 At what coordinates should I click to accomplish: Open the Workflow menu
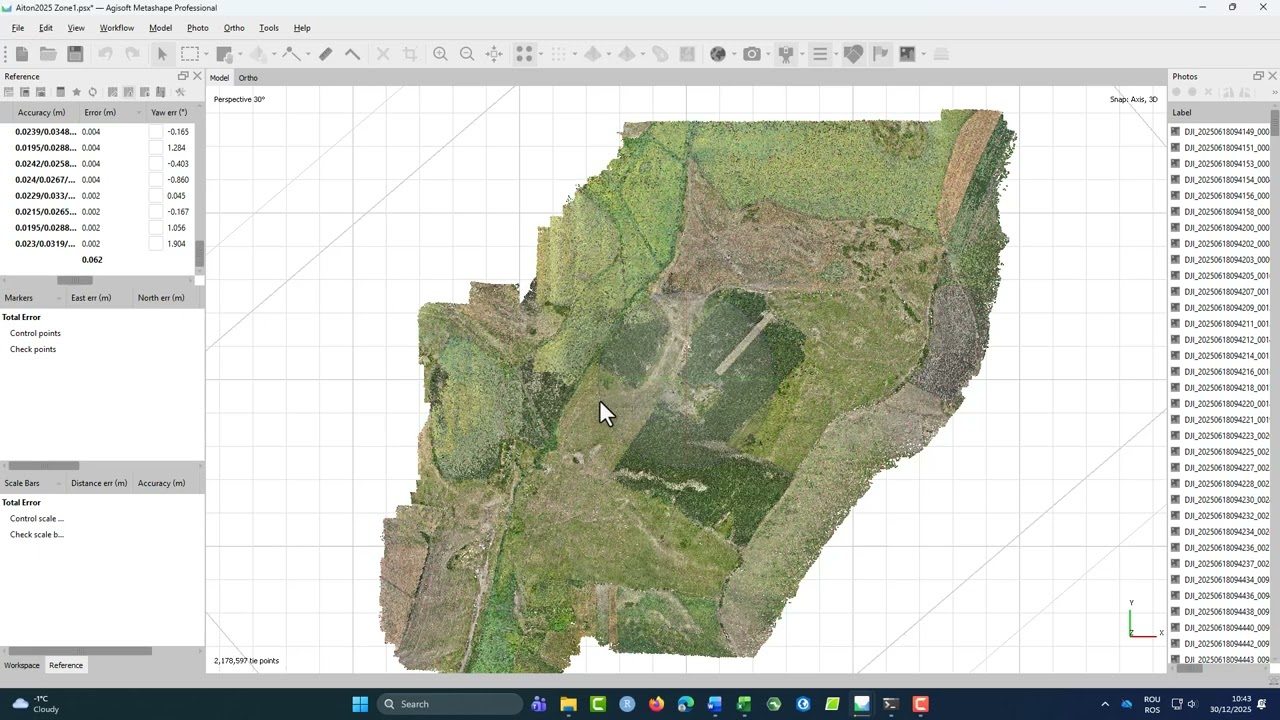point(117,28)
